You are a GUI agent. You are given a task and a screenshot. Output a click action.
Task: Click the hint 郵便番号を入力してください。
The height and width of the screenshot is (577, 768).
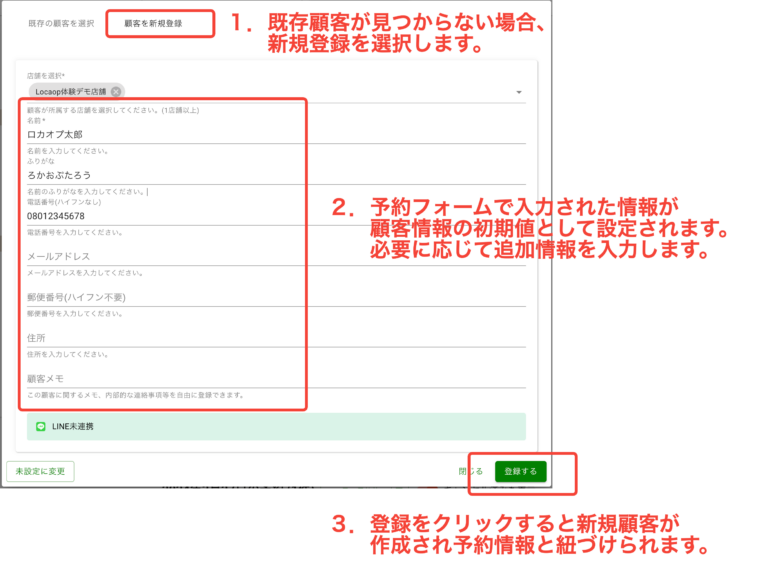coord(75,313)
